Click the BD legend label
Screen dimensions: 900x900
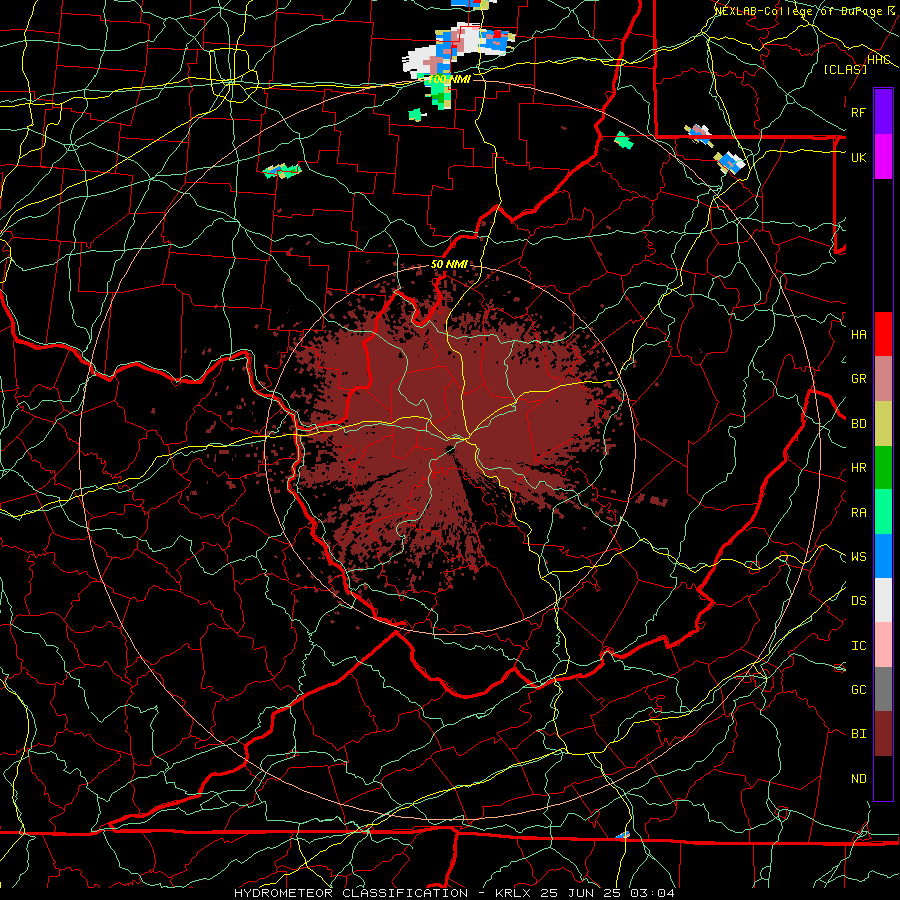859,424
